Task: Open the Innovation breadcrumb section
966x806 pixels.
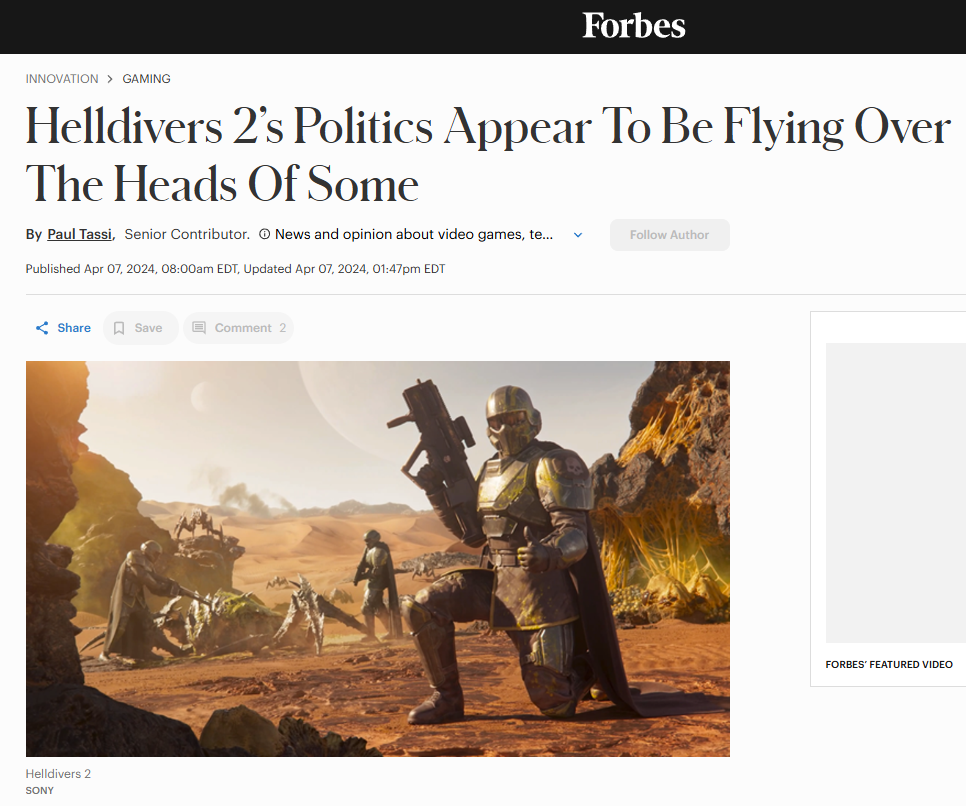Action: click(x=62, y=79)
